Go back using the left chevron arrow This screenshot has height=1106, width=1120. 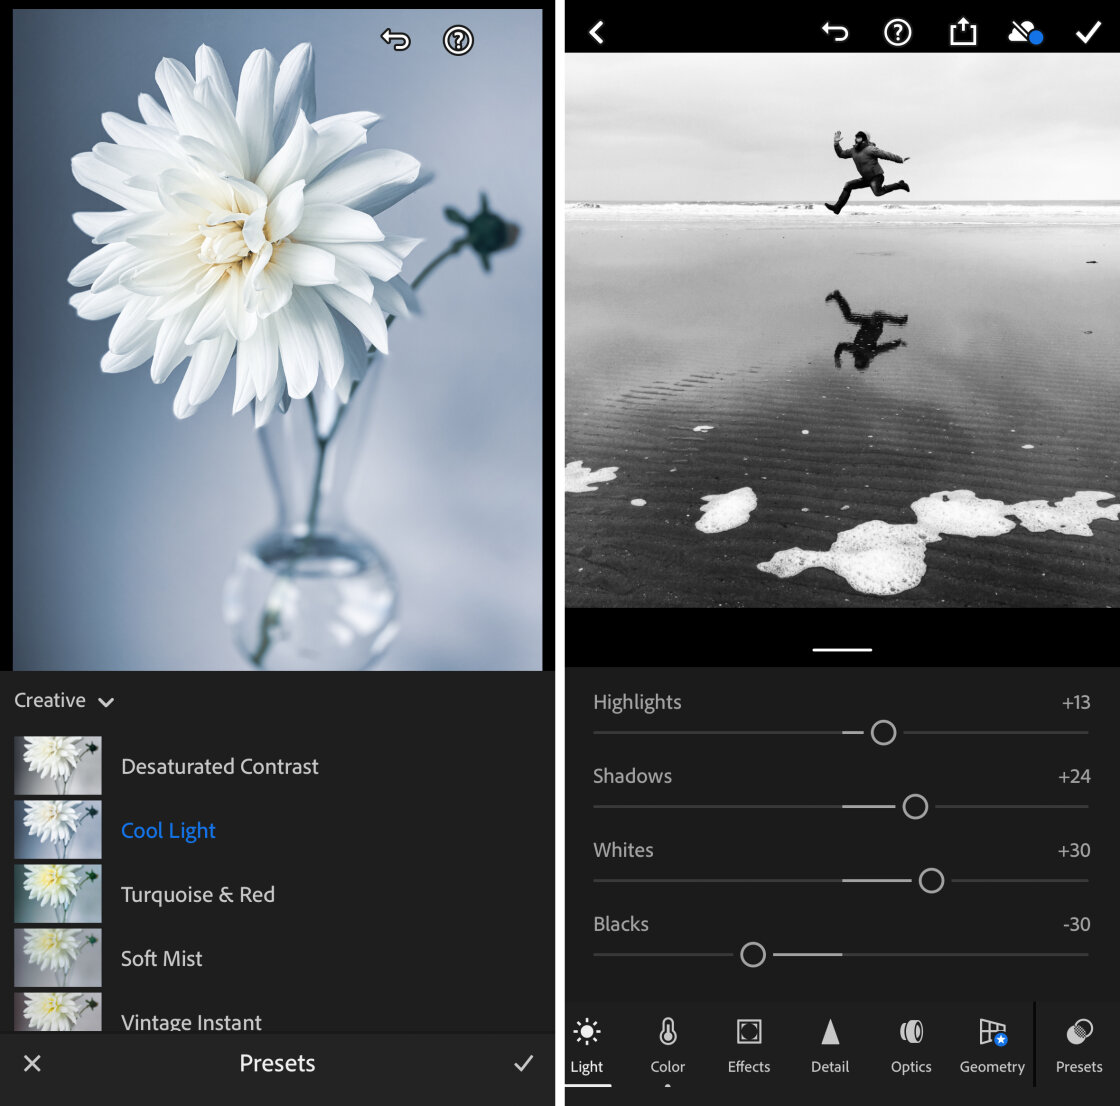597,33
